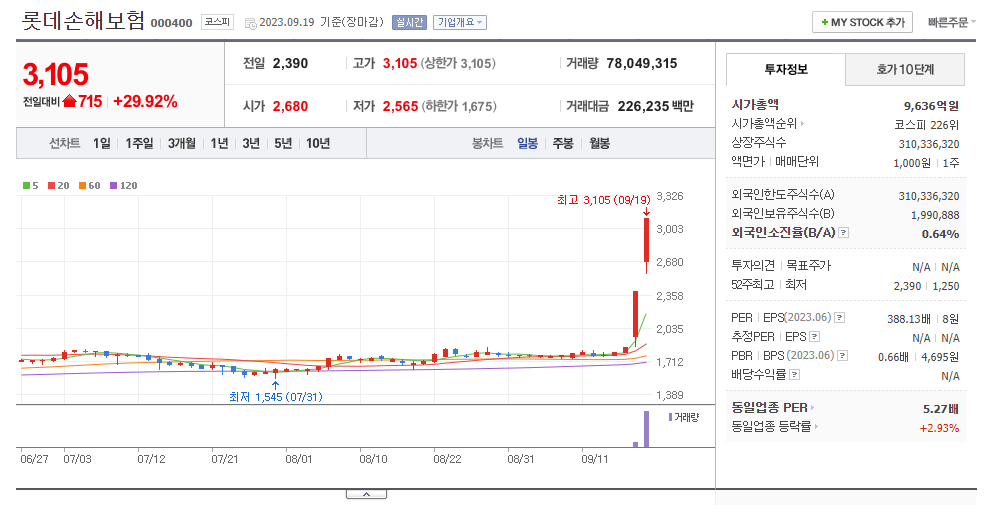986x505 pixels.
Task: Click the 저가 price 2,565
Action: click(401, 106)
